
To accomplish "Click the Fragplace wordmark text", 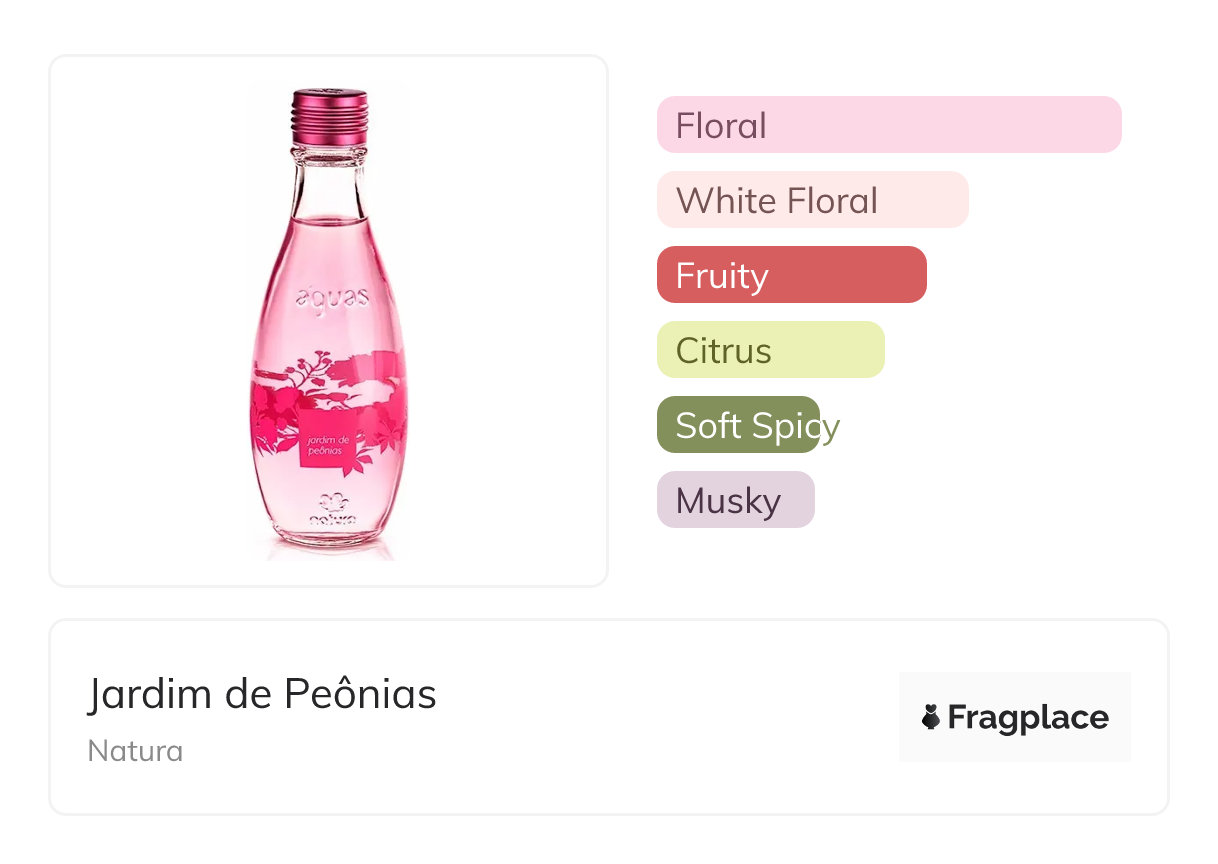I will click(1028, 718).
